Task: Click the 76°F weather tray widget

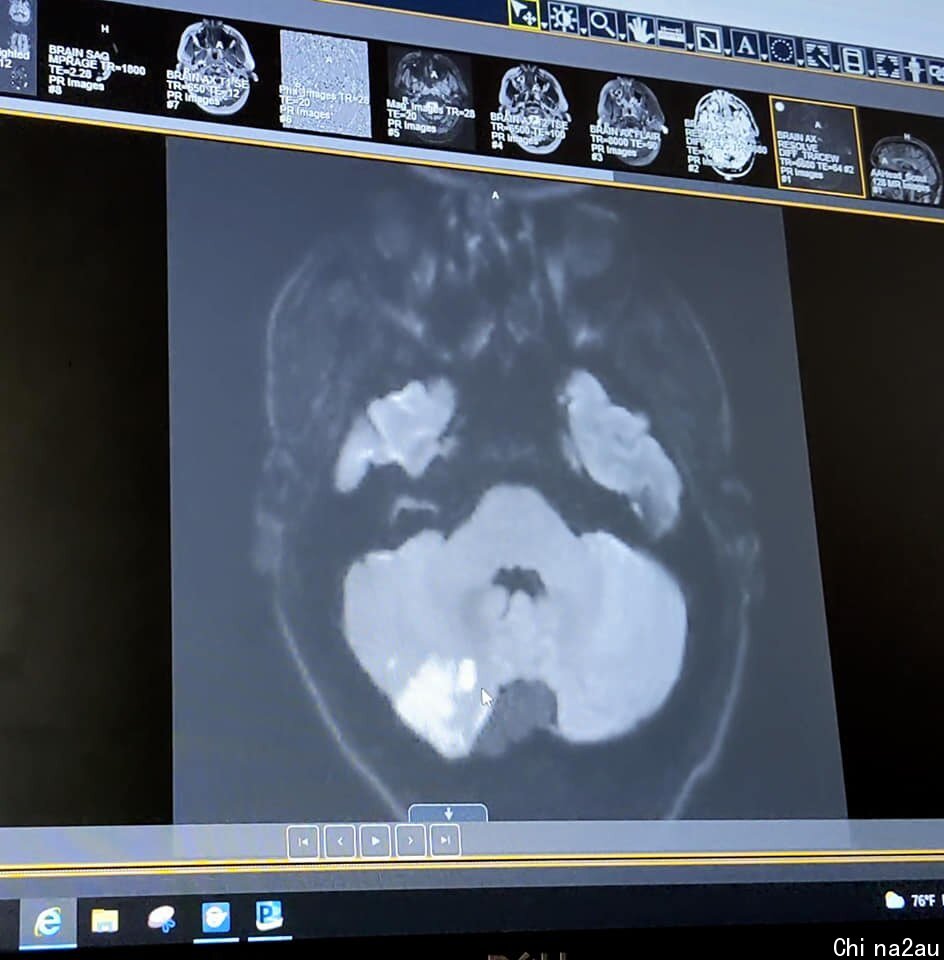Action: coord(912,901)
